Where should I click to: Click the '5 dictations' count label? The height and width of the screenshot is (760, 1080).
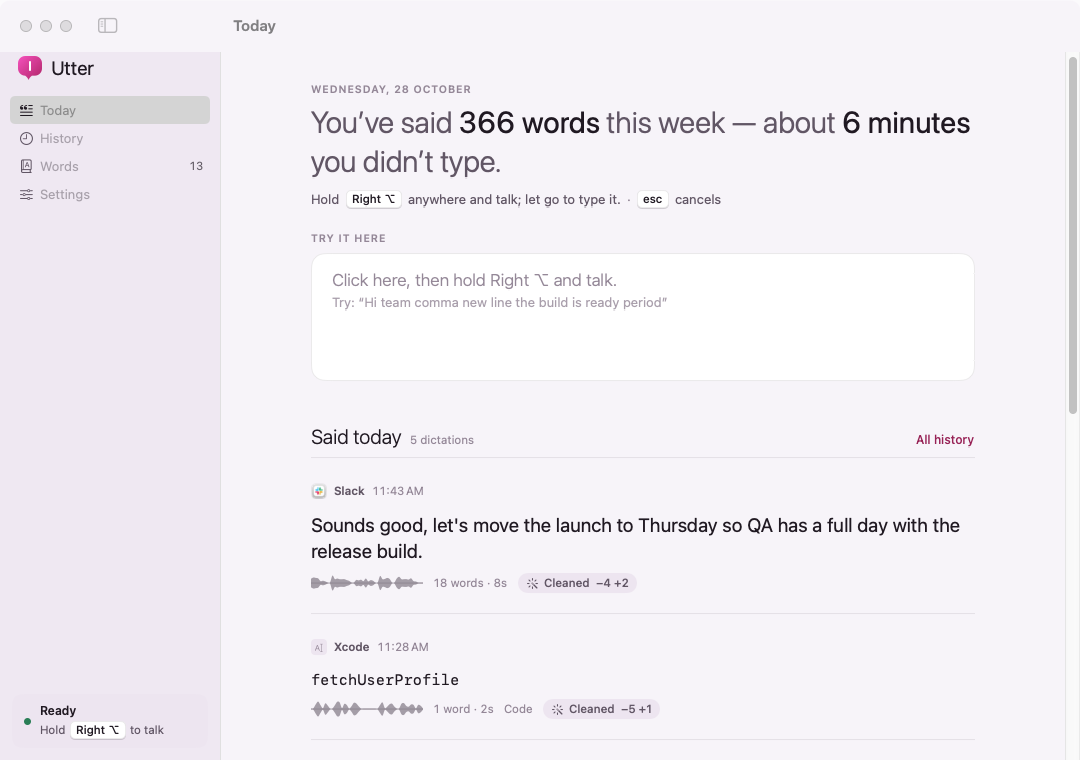click(442, 440)
